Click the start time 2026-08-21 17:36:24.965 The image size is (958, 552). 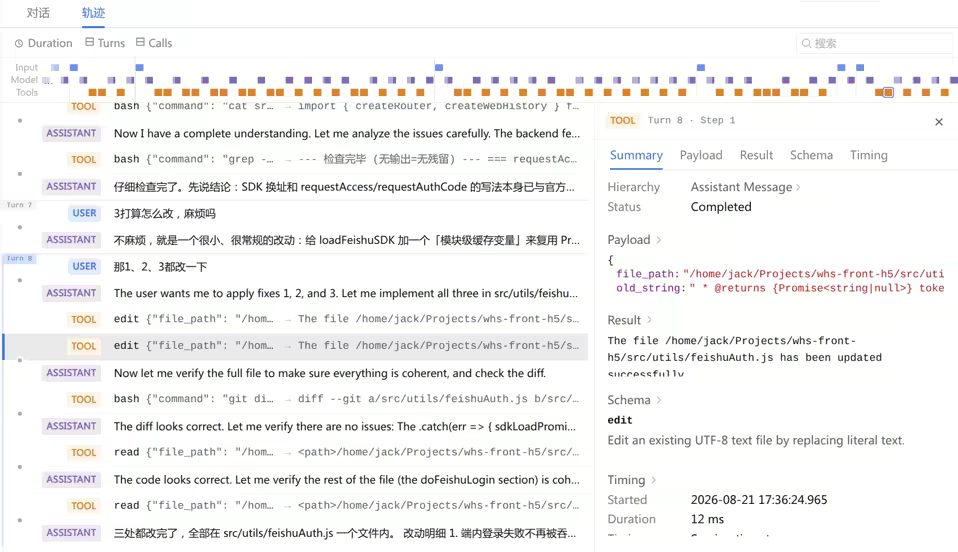(x=759, y=499)
